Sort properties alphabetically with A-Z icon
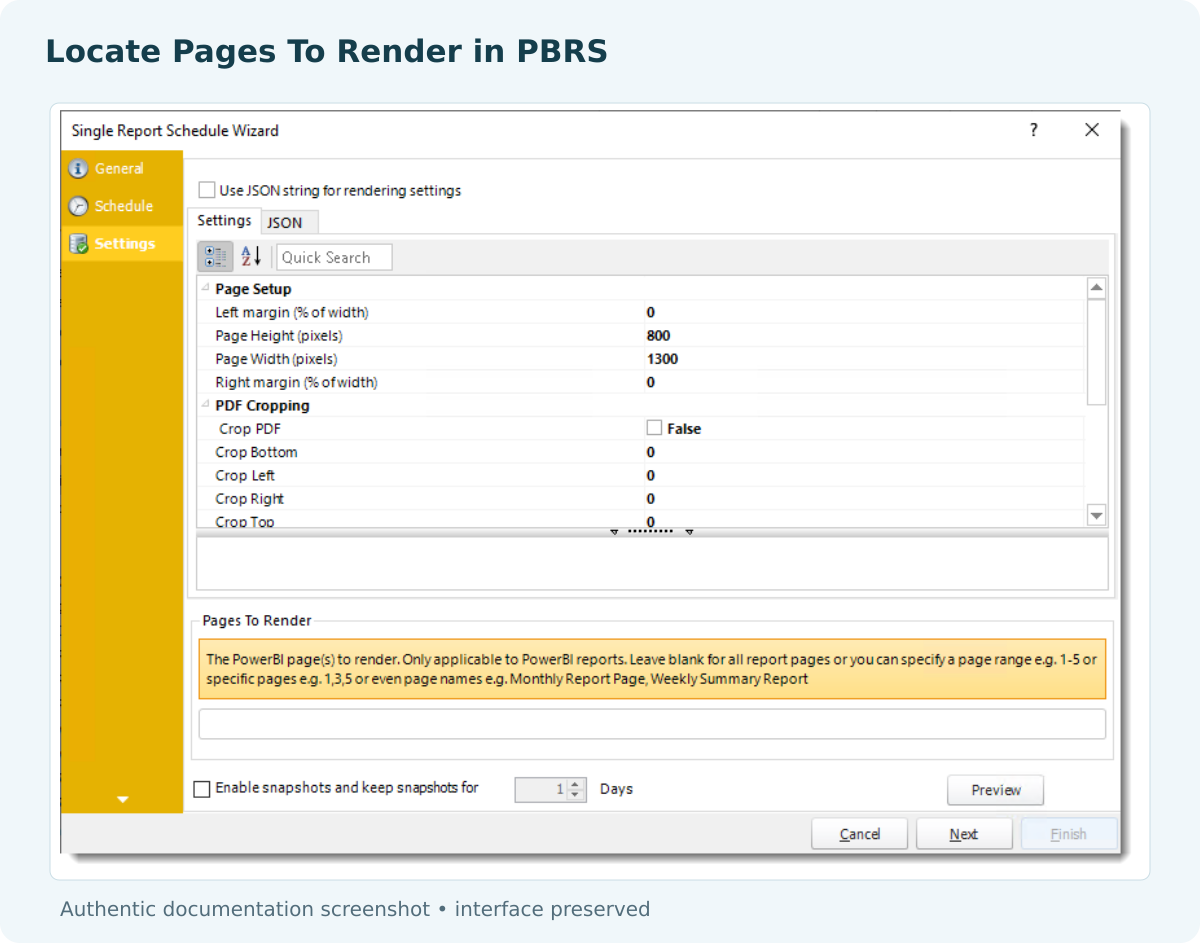This screenshot has height=943, width=1200. tap(251, 257)
